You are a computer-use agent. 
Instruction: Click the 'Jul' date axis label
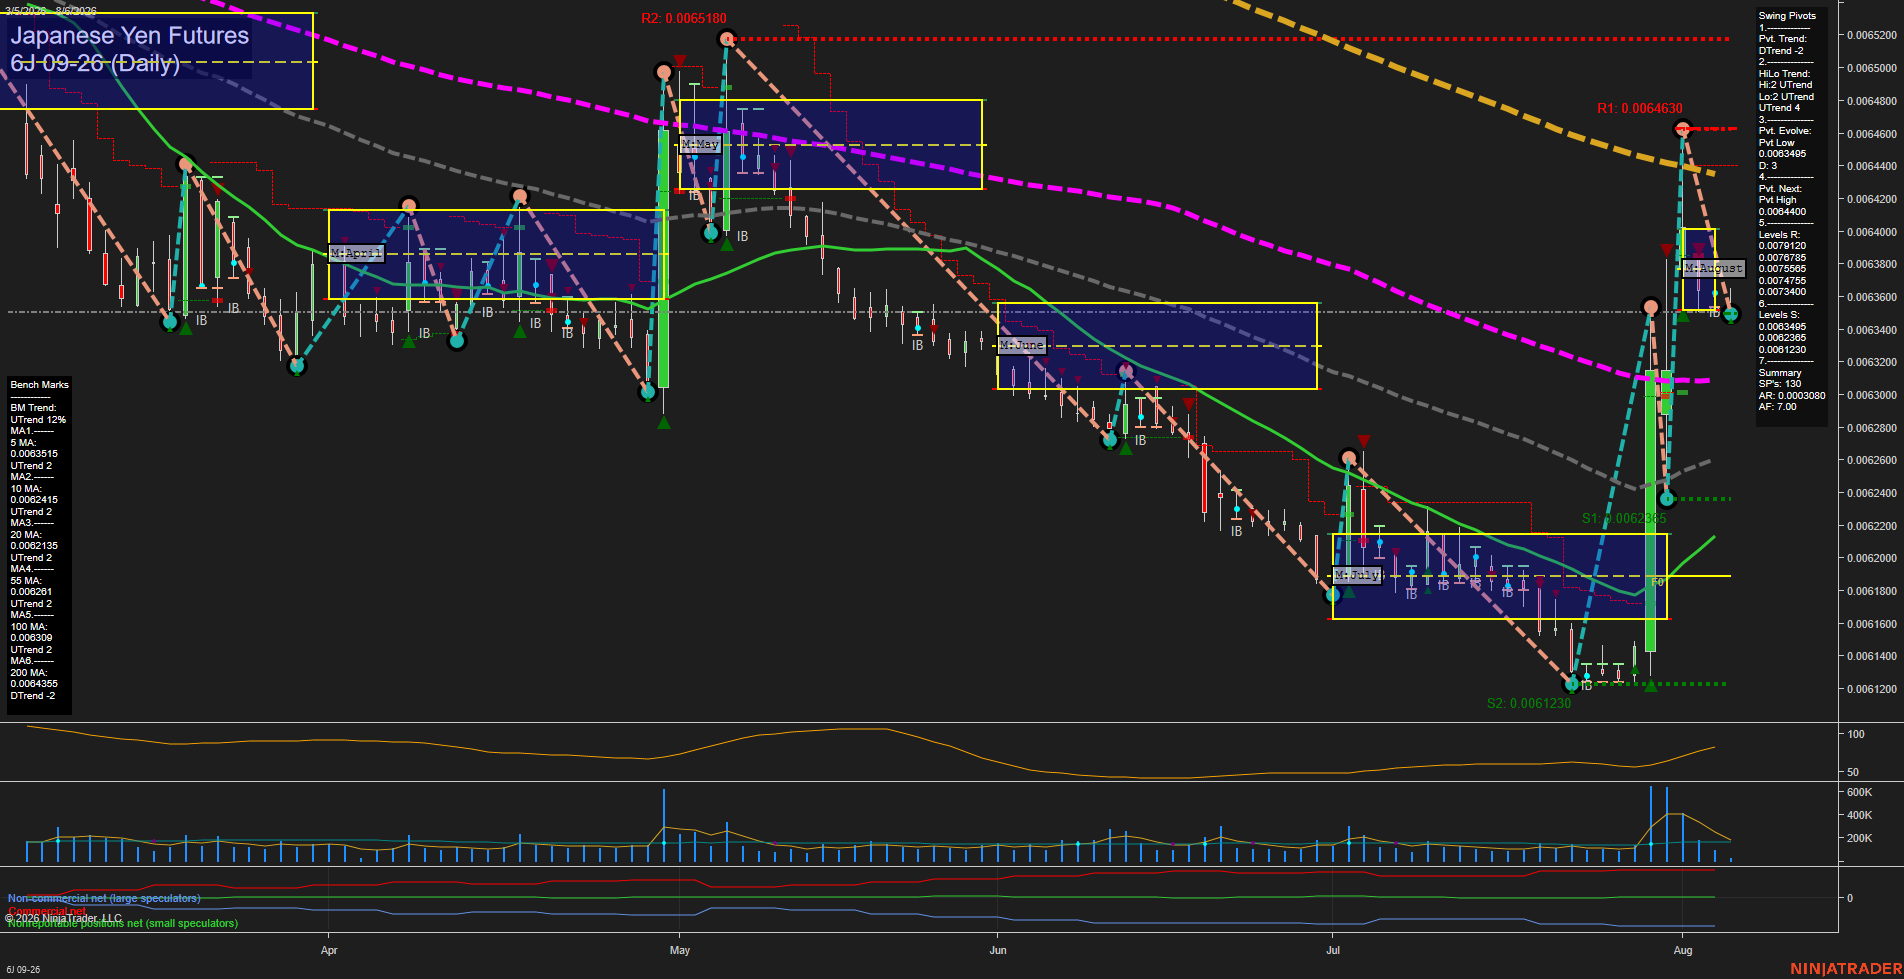(1333, 950)
